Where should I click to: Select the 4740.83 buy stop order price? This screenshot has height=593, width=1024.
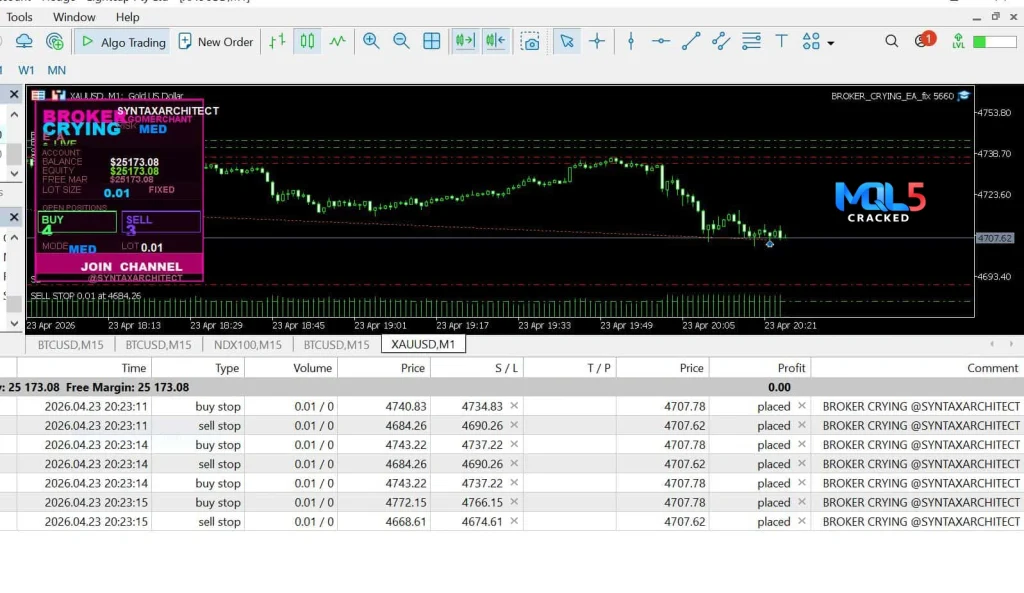point(406,406)
